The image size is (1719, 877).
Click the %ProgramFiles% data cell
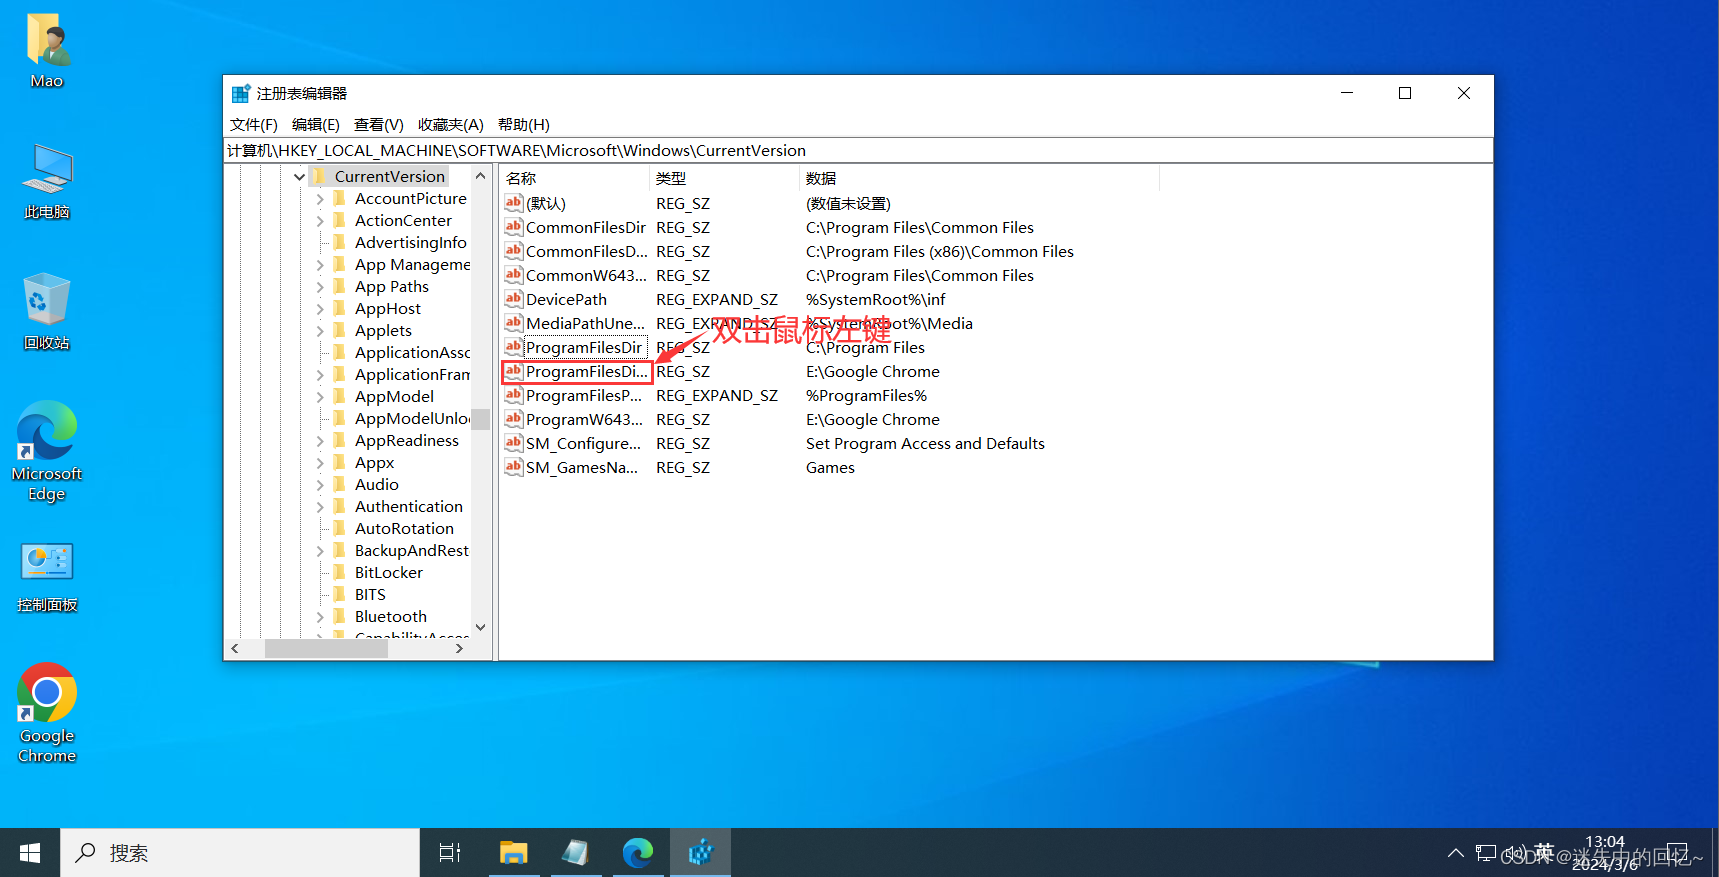click(x=866, y=395)
